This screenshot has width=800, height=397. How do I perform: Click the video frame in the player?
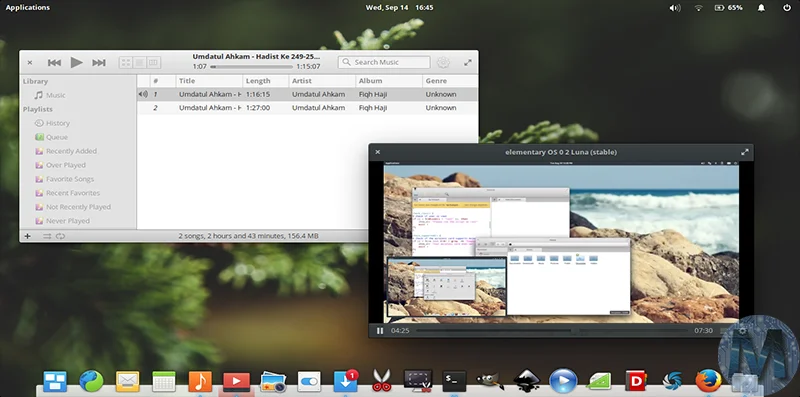click(561, 242)
